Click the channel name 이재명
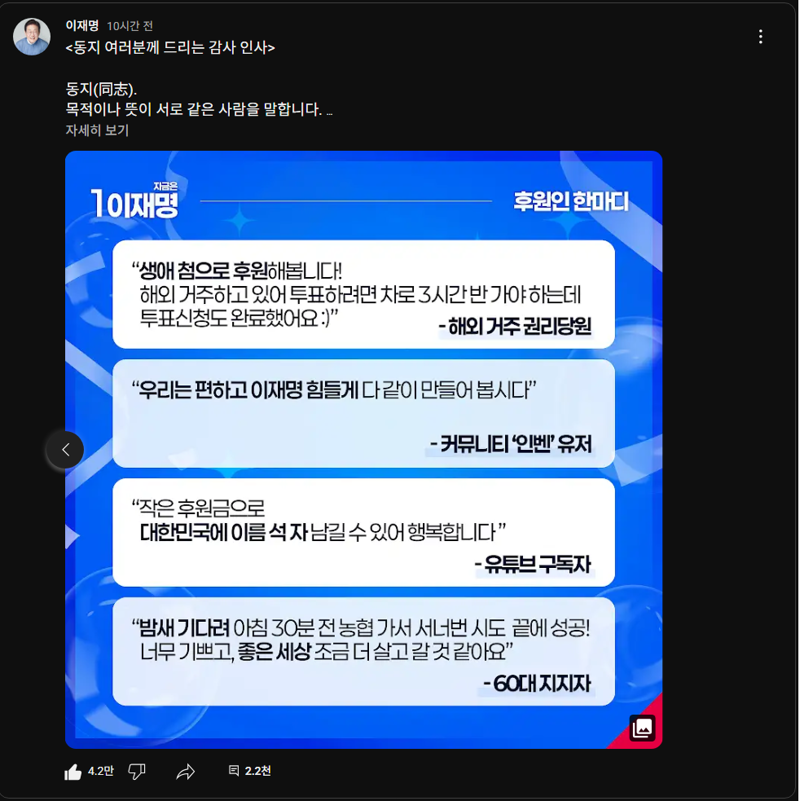 click(82, 26)
